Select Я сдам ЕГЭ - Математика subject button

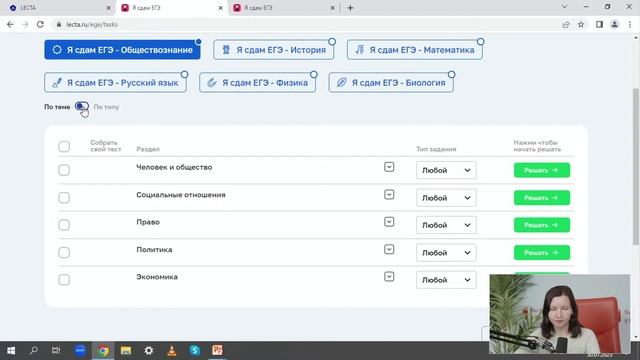pyautogui.click(x=415, y=50)
